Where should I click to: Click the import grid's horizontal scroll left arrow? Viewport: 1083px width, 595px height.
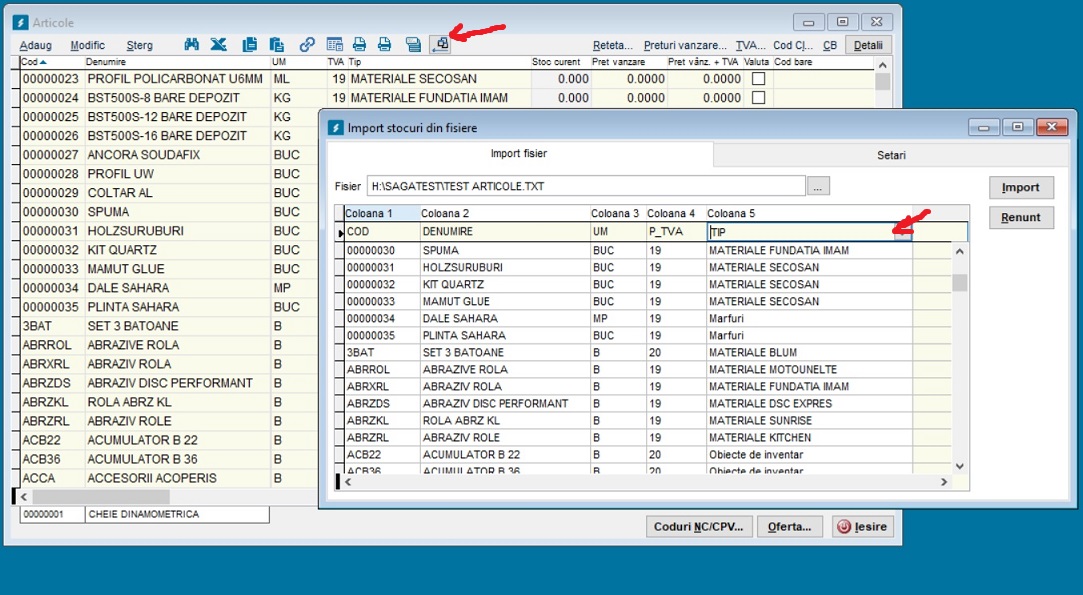348,482
